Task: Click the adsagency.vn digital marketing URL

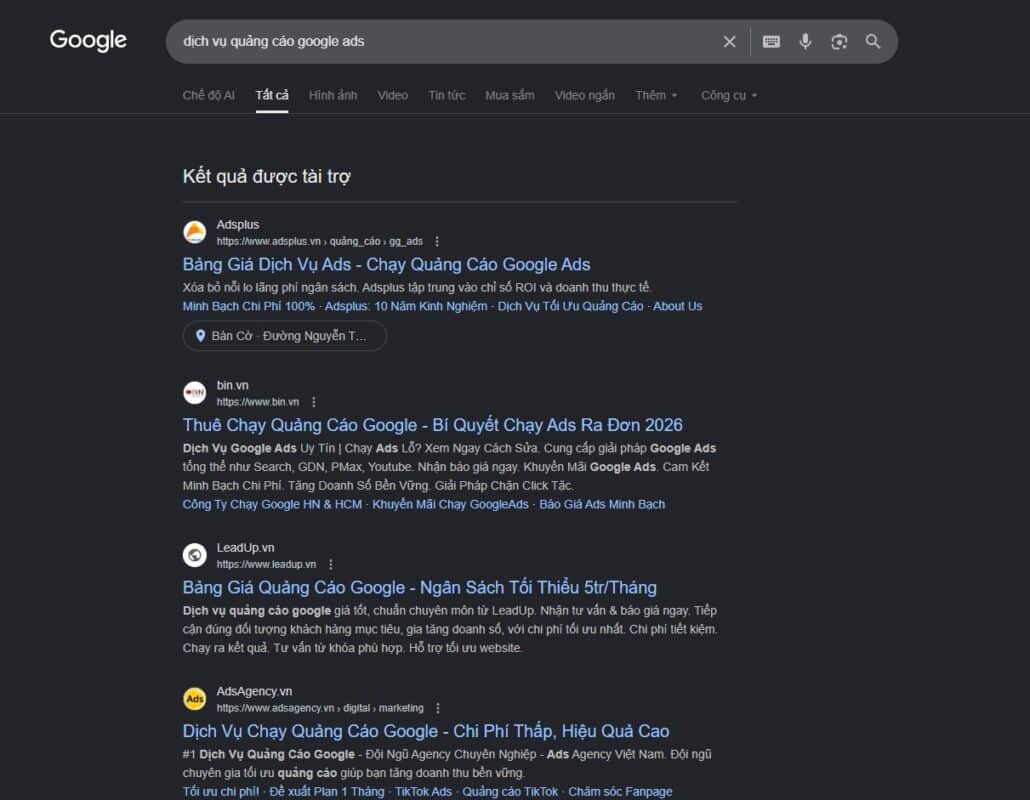Action: click(x=320, y=708)
